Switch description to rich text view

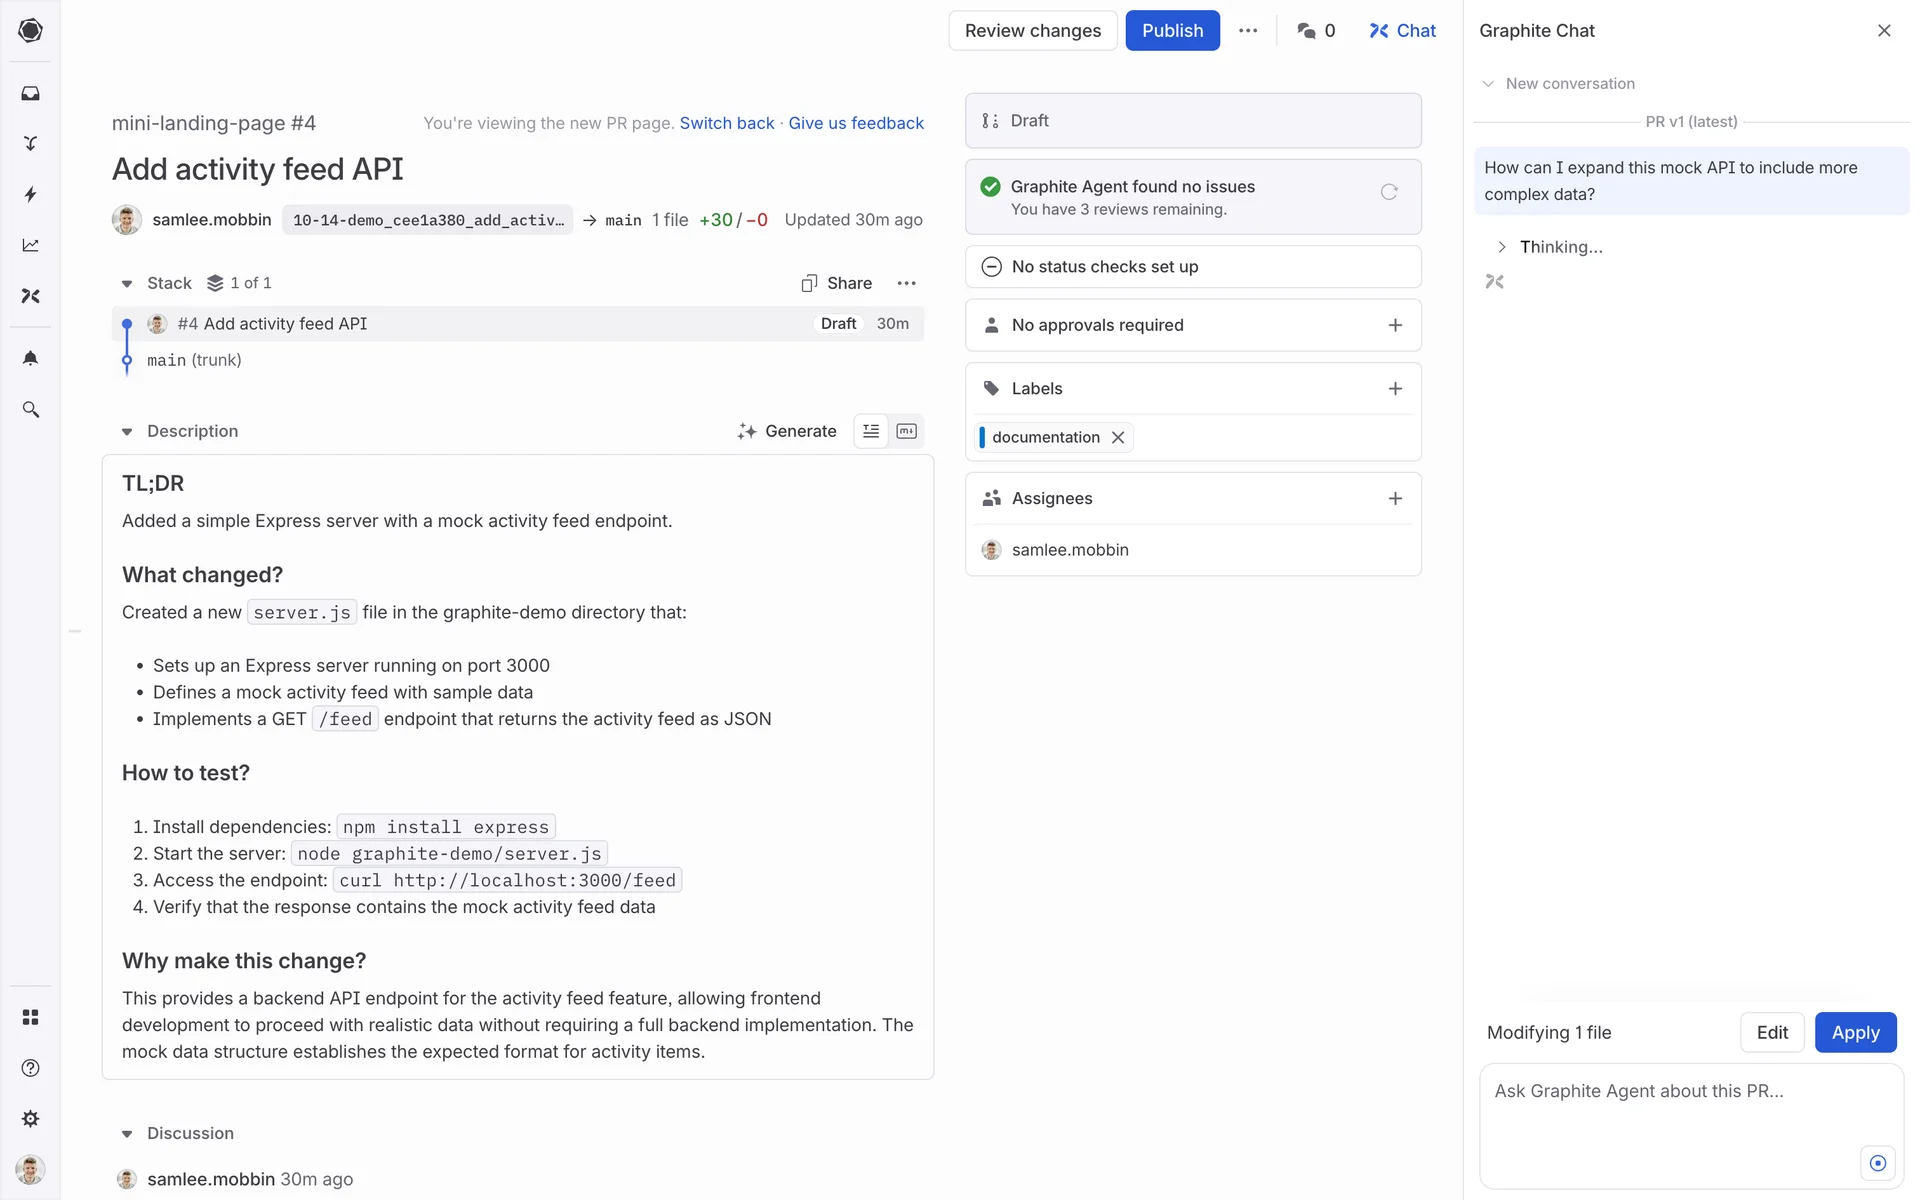[x=871, y=431]
